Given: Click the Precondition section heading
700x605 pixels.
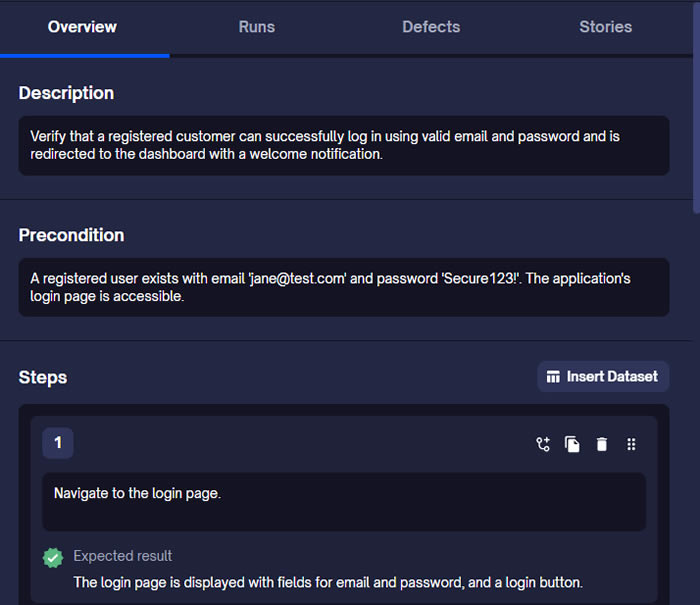Looking at the screenshot, I should [x=71, y=235].
